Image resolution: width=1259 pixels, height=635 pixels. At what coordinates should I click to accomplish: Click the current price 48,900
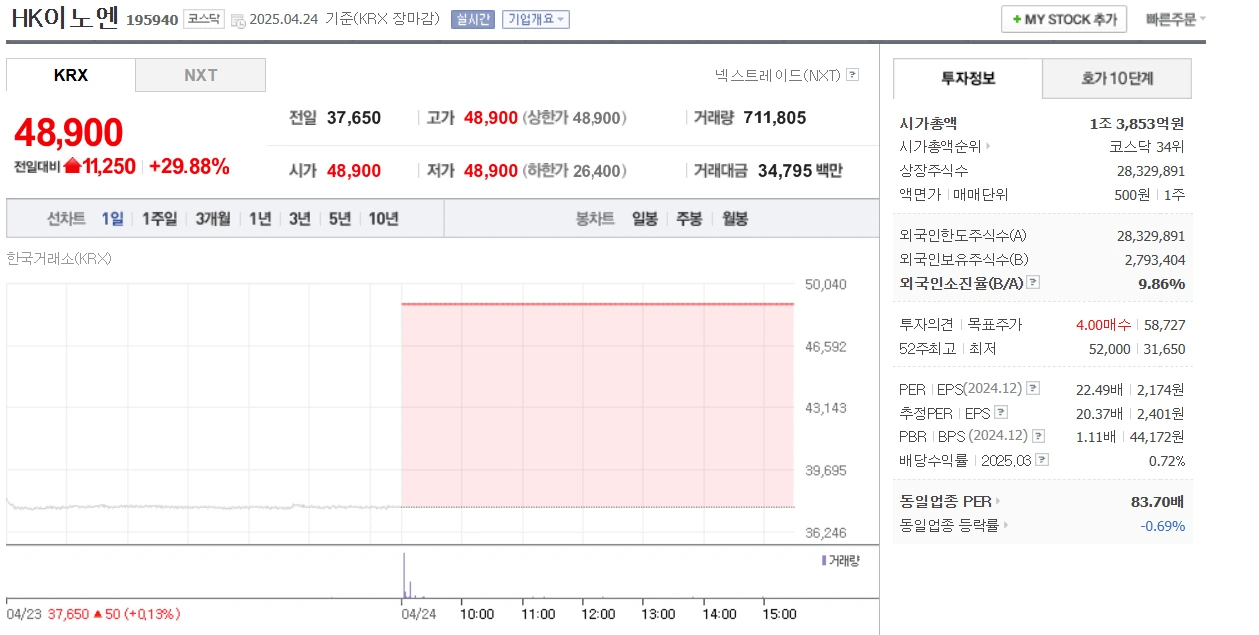point(69,132)
